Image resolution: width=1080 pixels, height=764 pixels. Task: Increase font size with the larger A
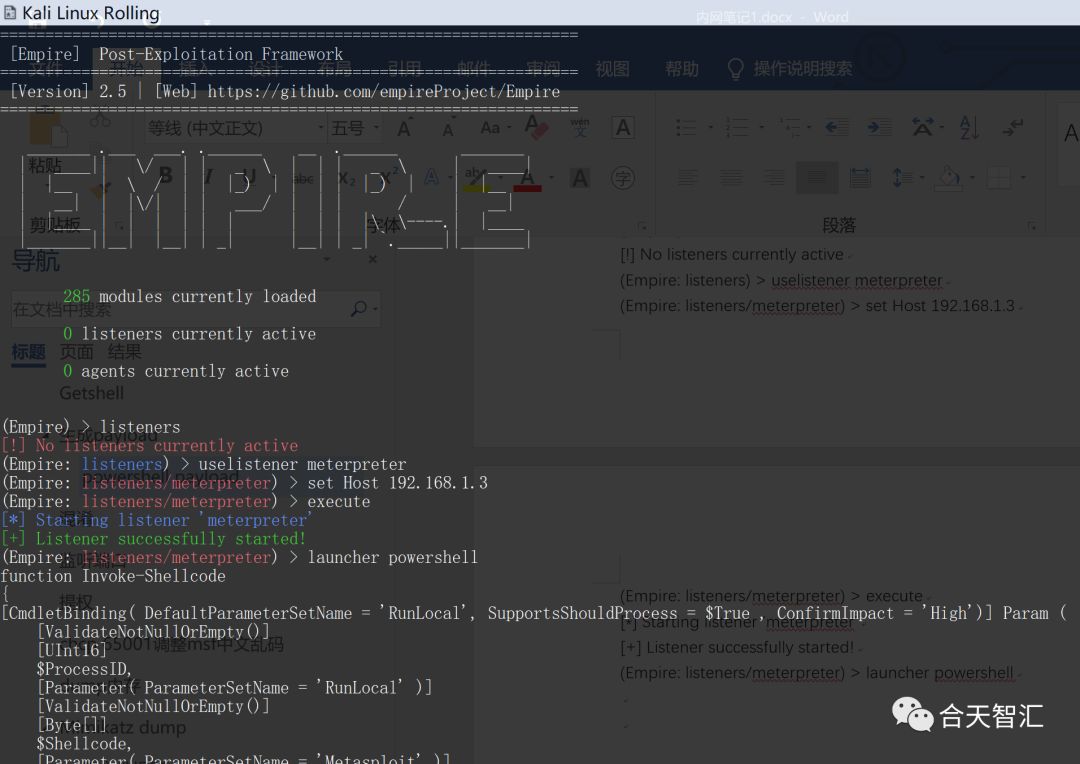pyautogui.click(x=404, y=128)
